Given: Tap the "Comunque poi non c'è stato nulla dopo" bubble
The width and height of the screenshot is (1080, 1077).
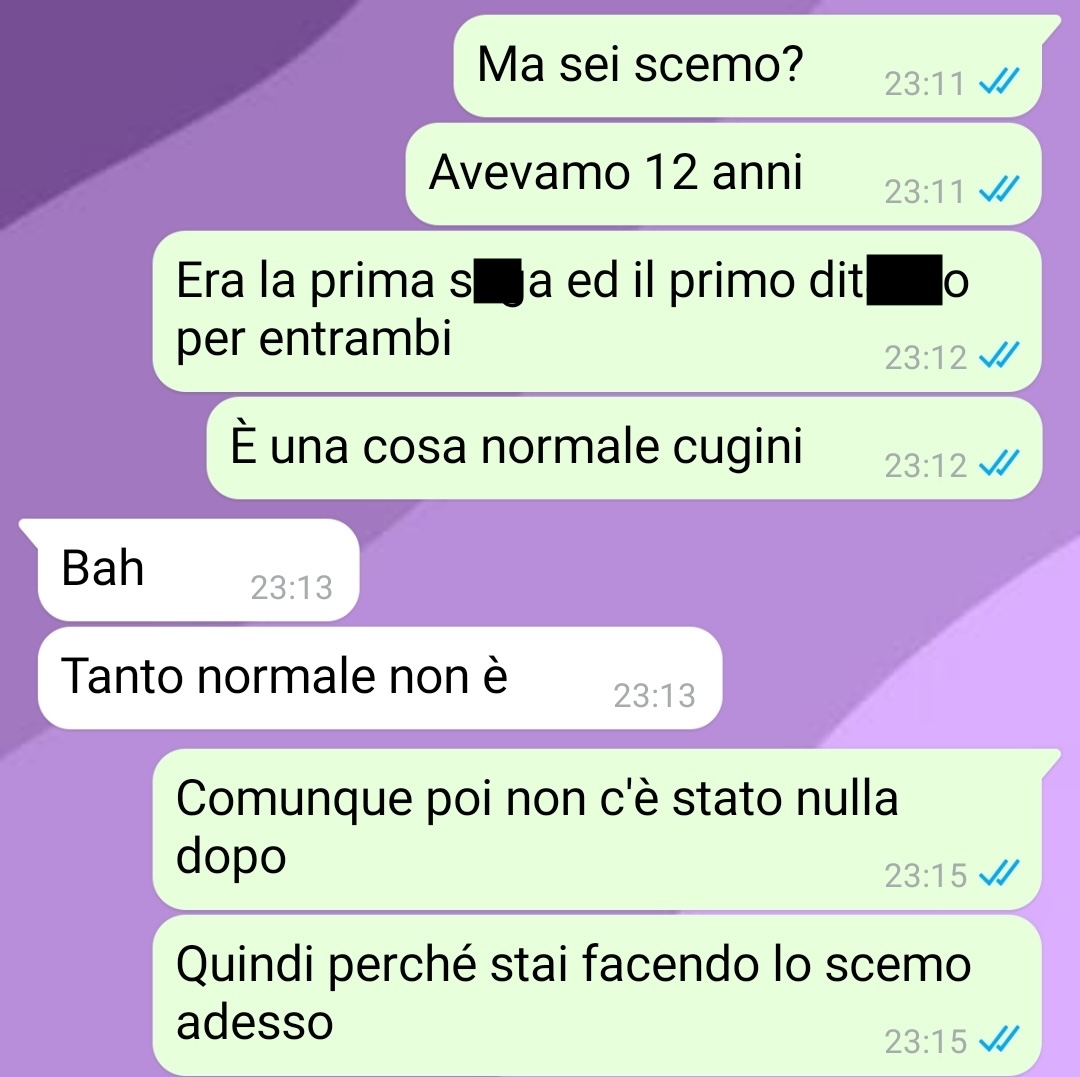Looking at the screenshot, I should pyautogui.click(x=596, y=829).
